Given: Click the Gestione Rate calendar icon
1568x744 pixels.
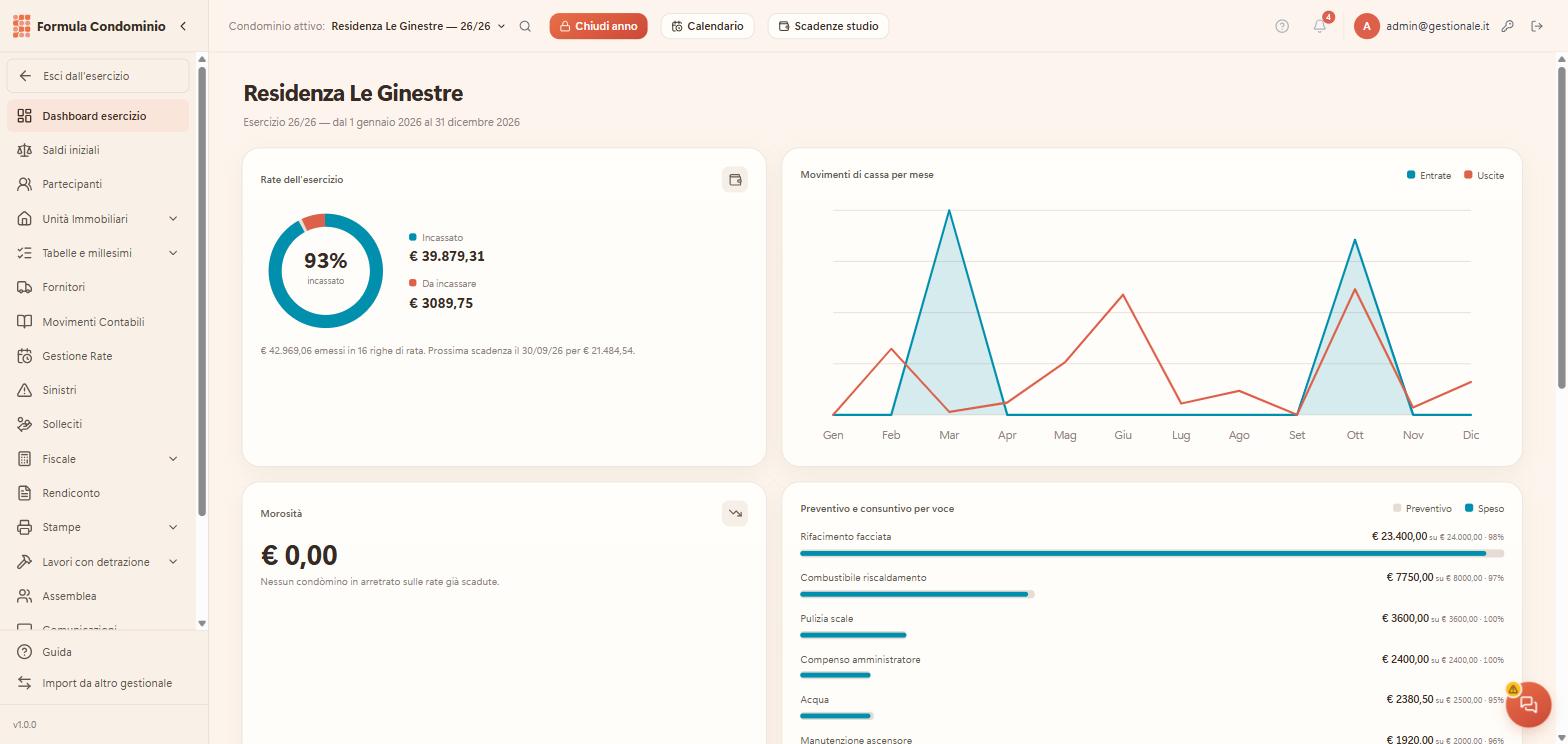Looking at the screenshot, I should (x=25, y=356).
